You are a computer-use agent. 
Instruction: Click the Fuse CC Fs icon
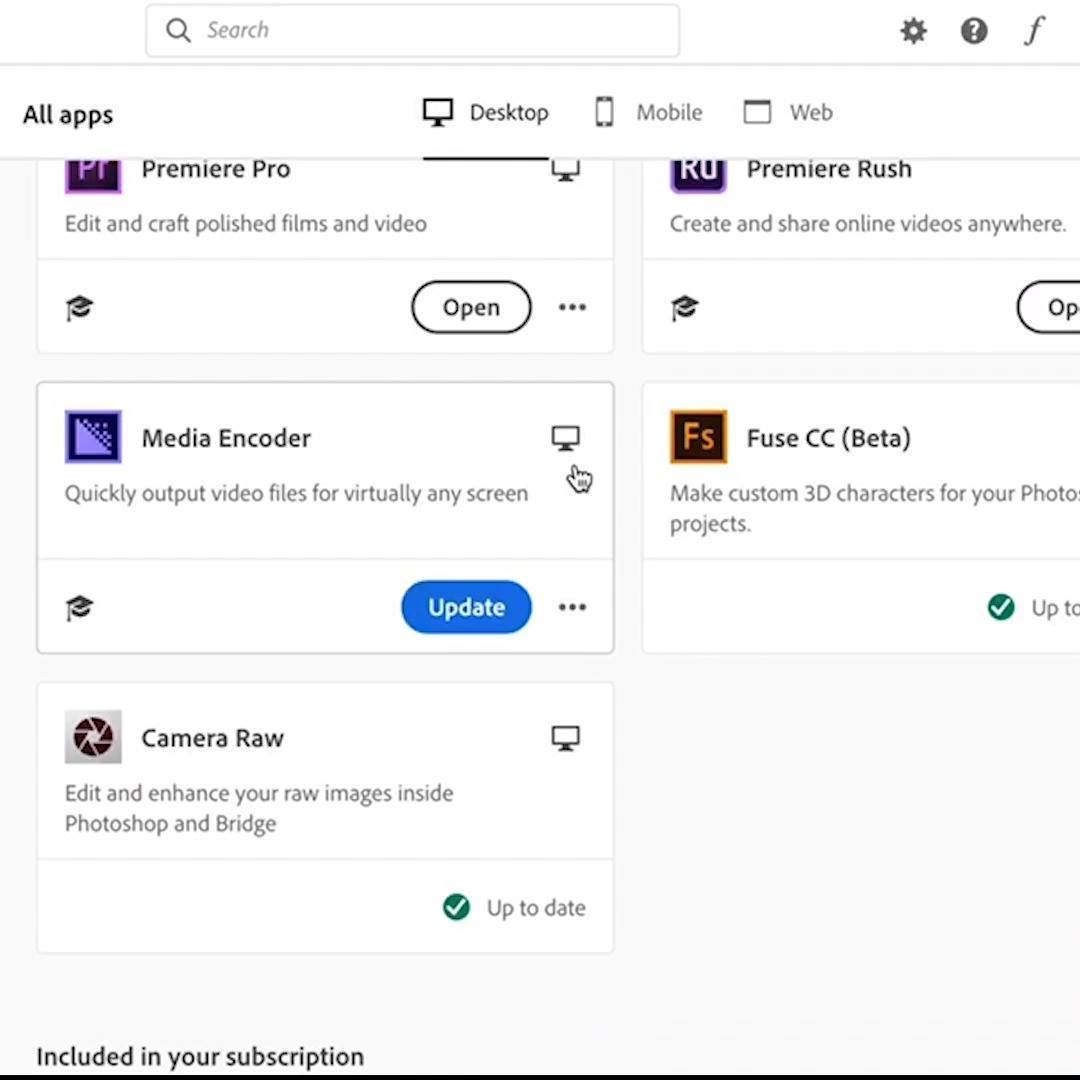tap(698, 437)
